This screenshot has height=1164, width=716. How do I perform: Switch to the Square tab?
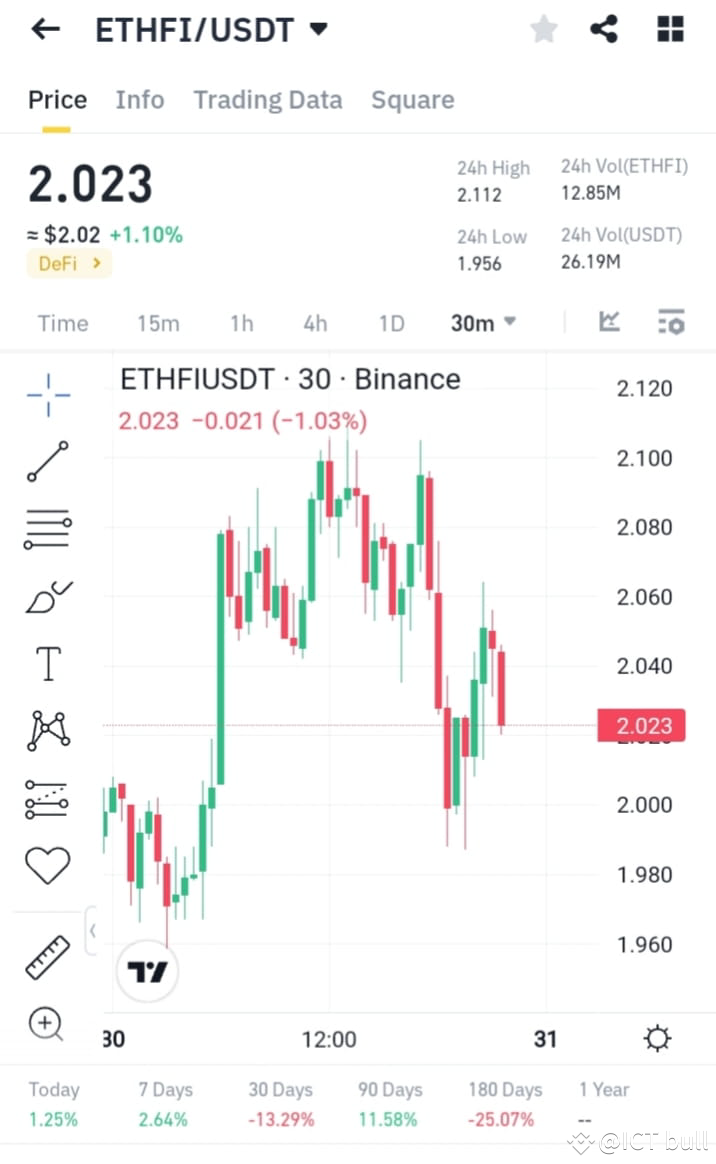[x=412, y=99]
